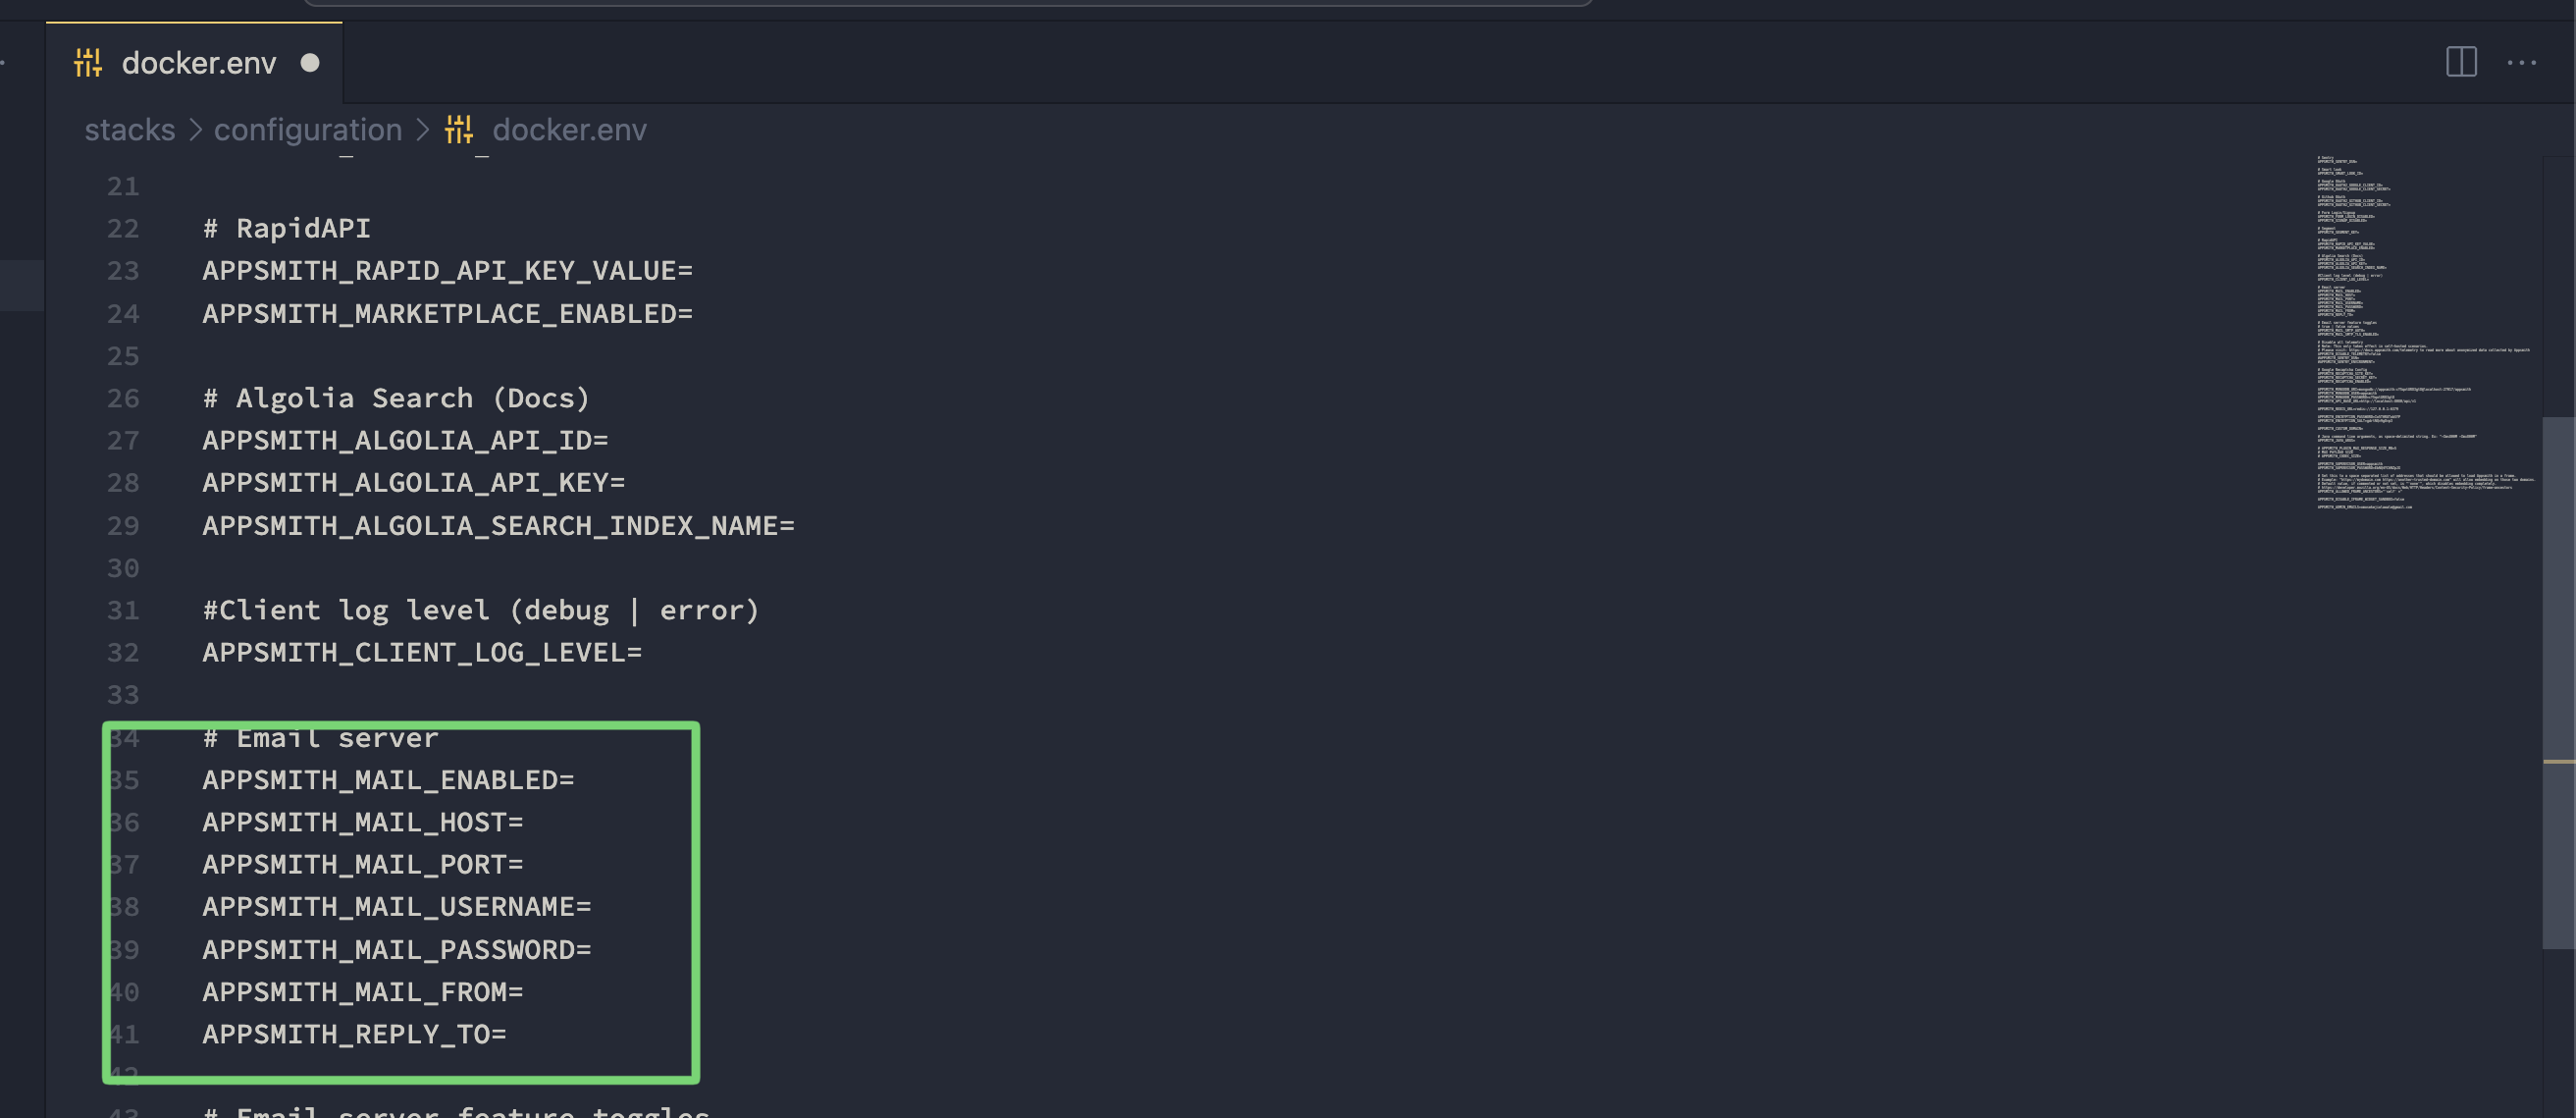Image resolution: width=2576 pixels, height=1118 pixels.
Task: Place cursor after APPSMITH_CLIENT_LOG_LEVEL=
Action: click(643, 653)
